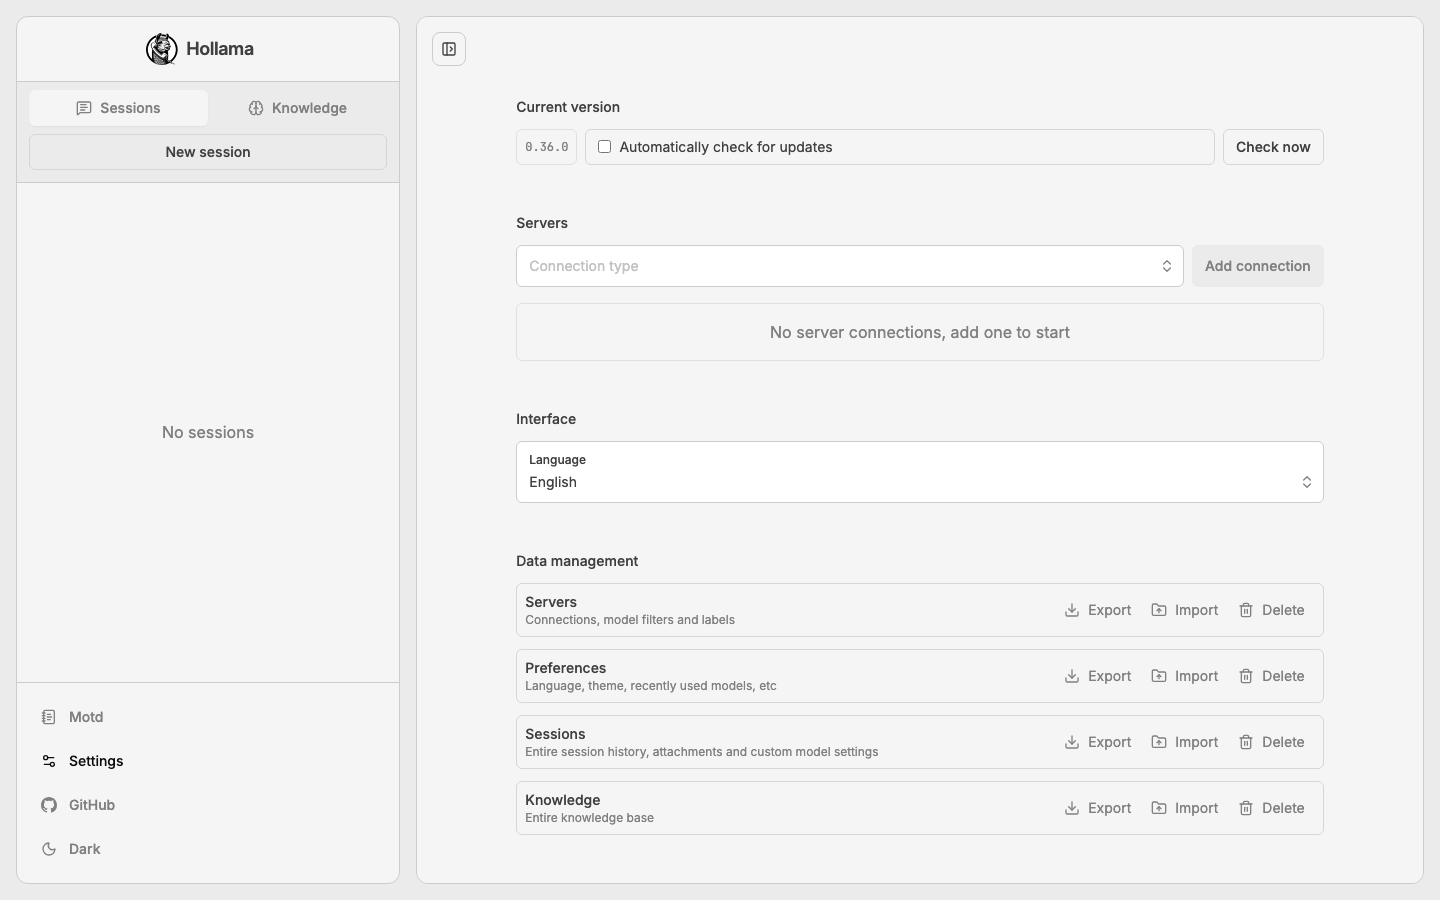Image resolution: width=1440 pixels, height=900 pixels.
Task: Switch to the Knowledge tab
Action: tap(297, 108)
